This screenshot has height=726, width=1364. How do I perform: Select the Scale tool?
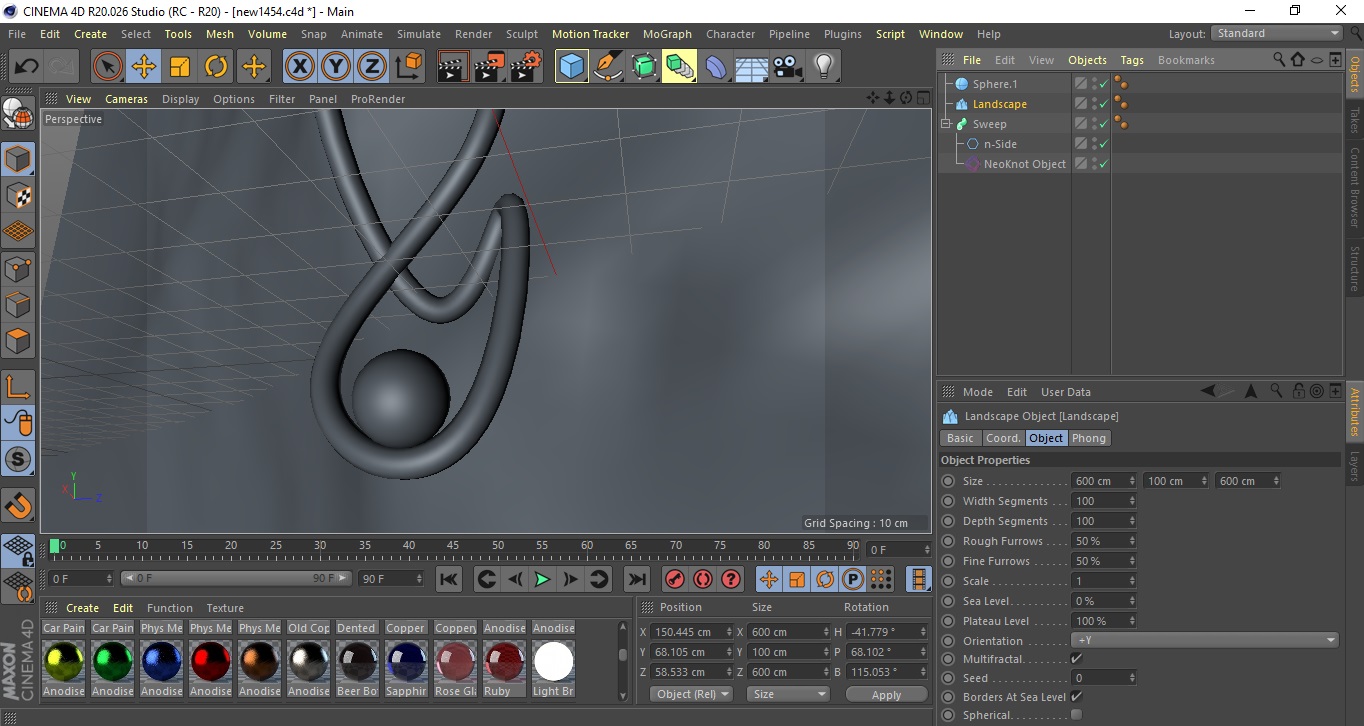click(180, 67)
